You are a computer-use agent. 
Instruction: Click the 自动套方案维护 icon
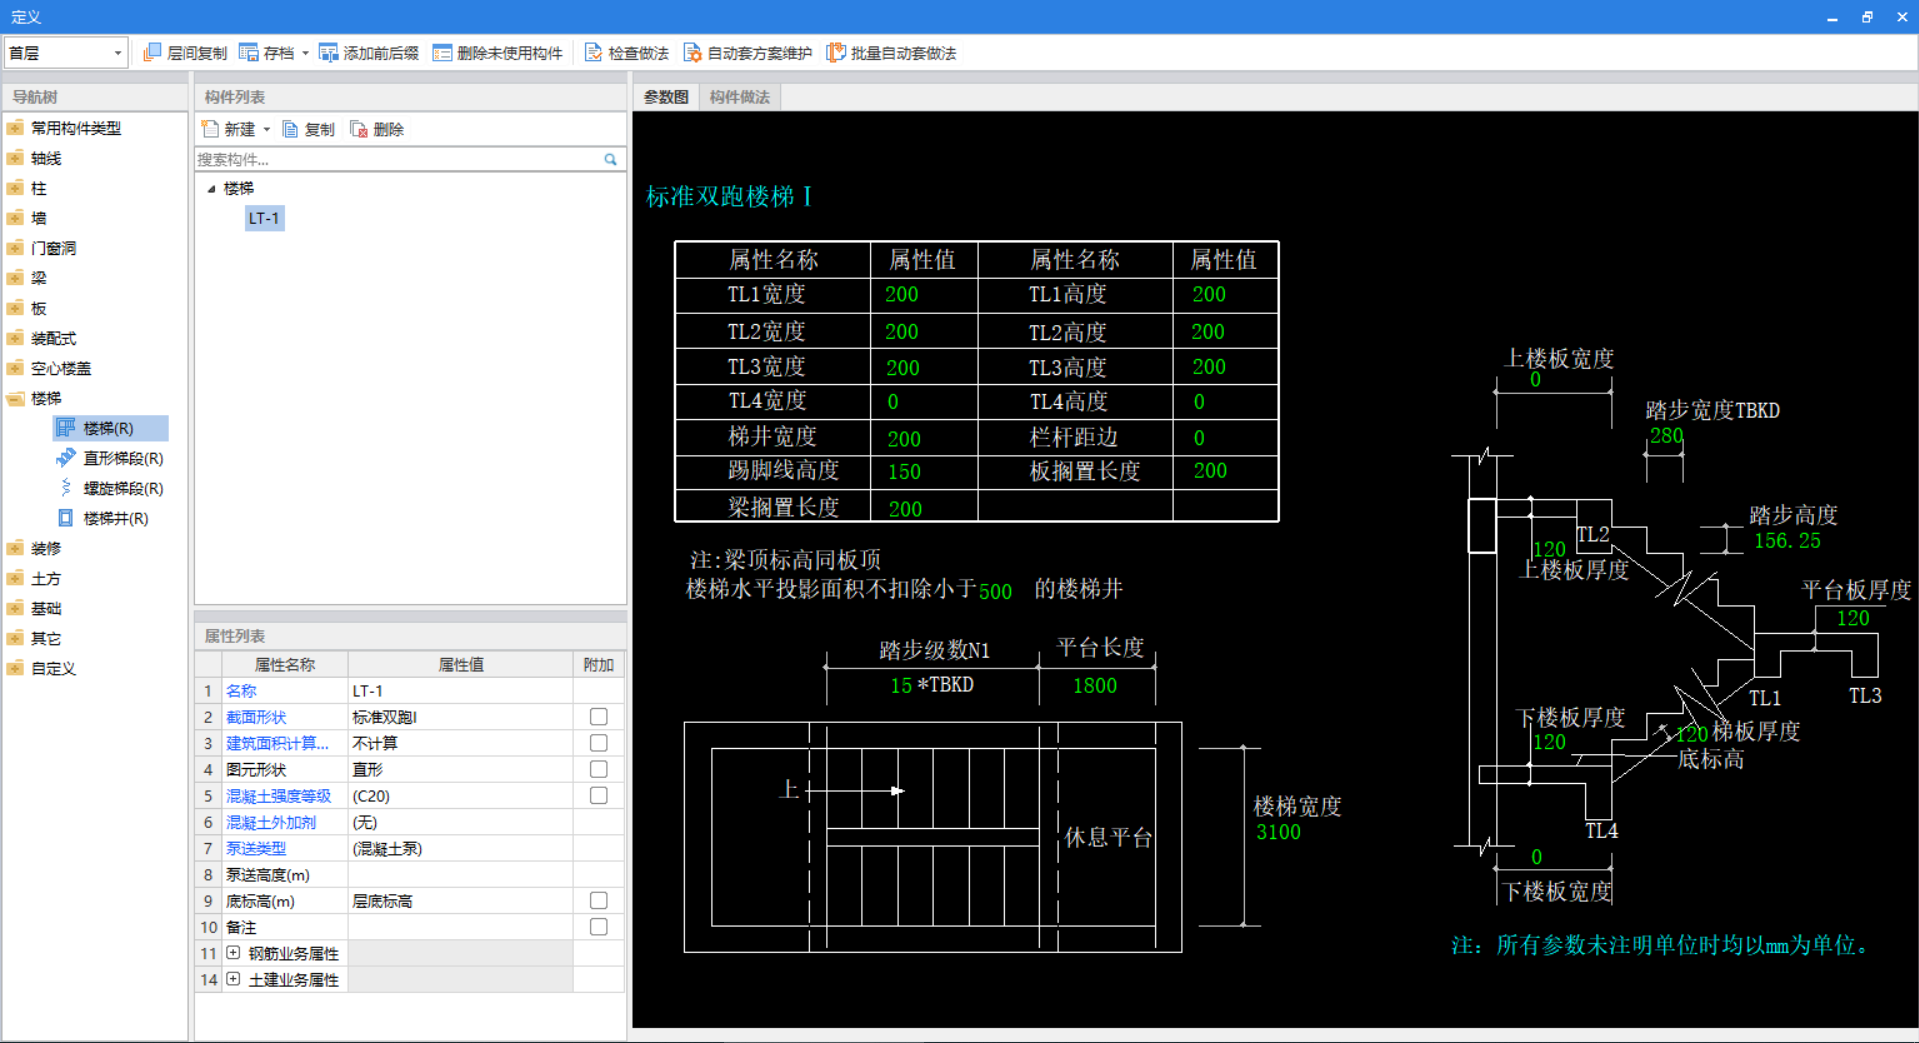click(x=692, y=52)
